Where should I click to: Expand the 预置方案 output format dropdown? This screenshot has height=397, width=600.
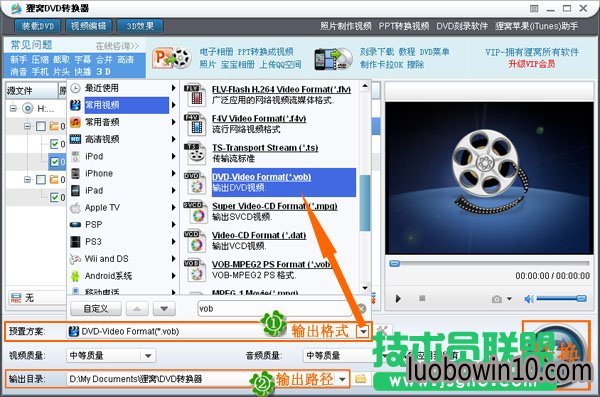(x=362, y=331)
